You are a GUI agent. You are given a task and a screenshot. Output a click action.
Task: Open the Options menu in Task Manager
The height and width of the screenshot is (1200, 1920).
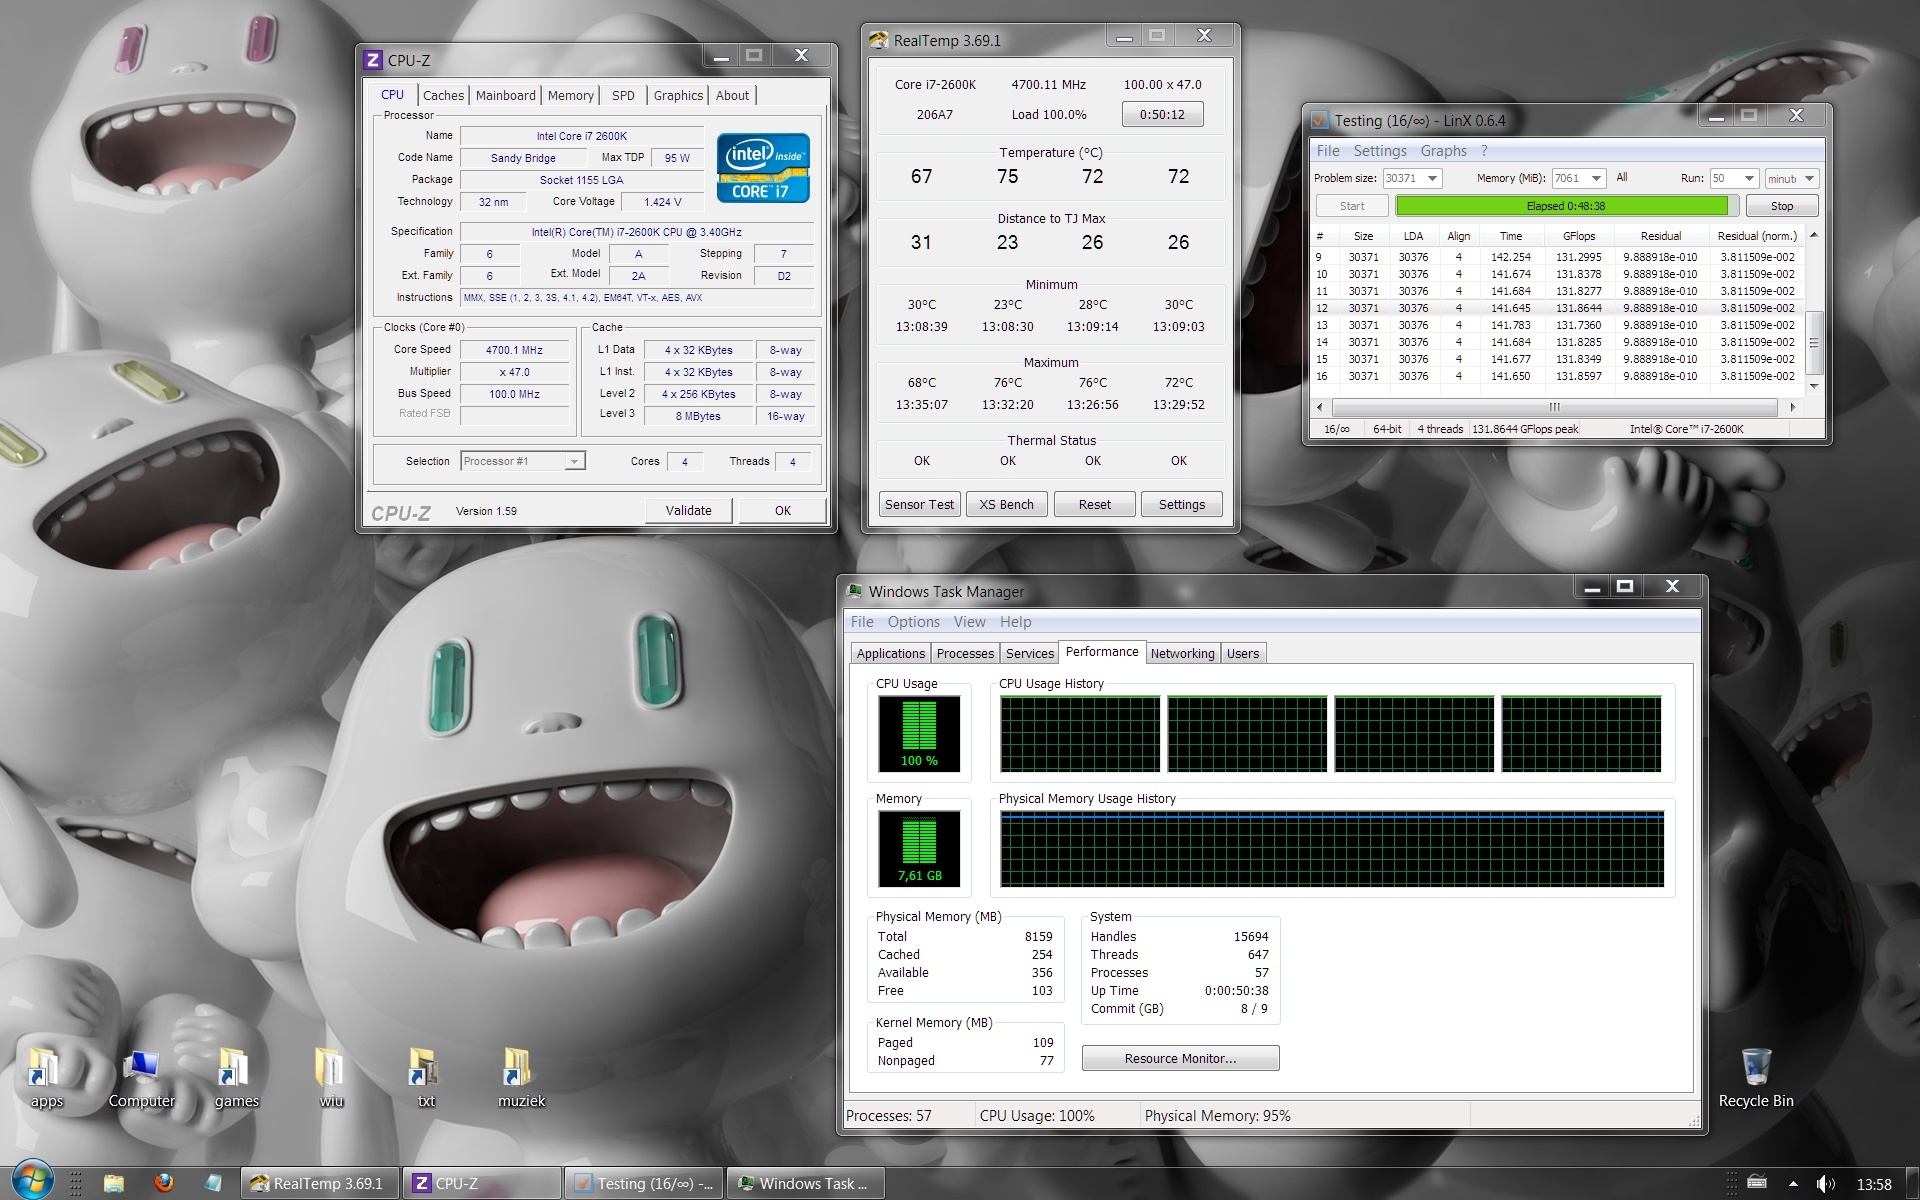913,621
